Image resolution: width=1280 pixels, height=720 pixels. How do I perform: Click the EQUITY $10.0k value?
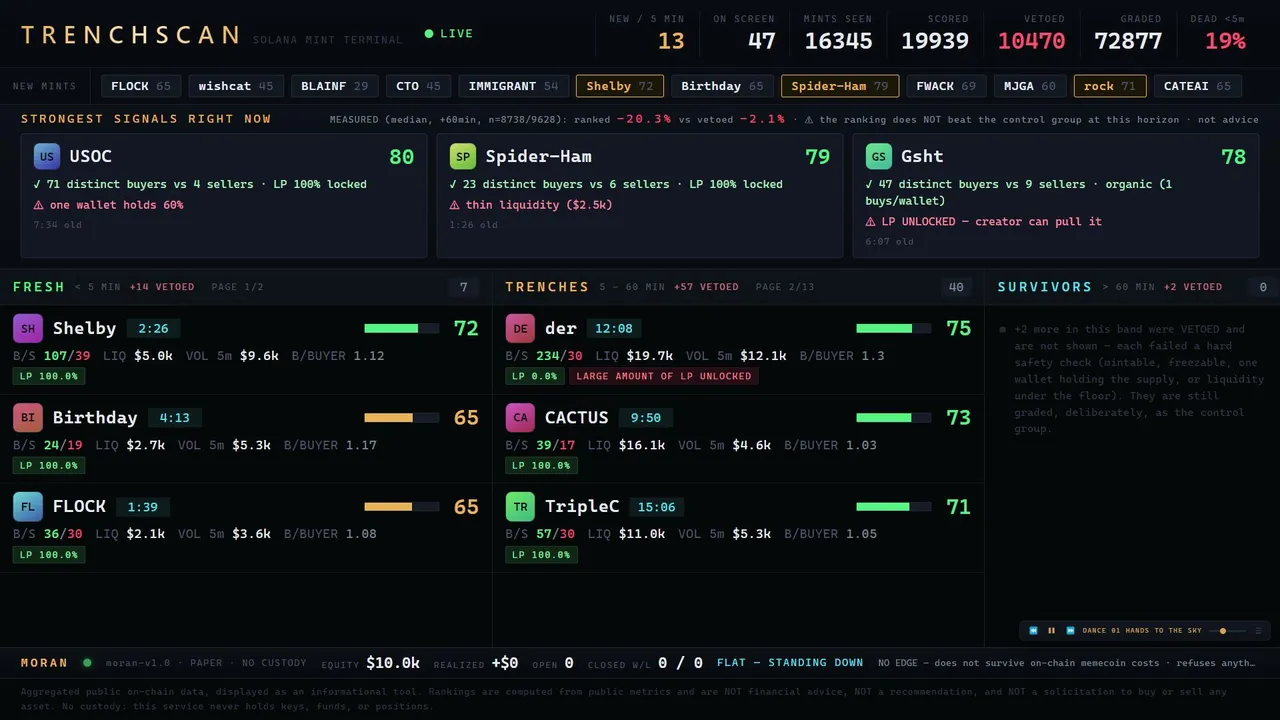tap(393, 663)
